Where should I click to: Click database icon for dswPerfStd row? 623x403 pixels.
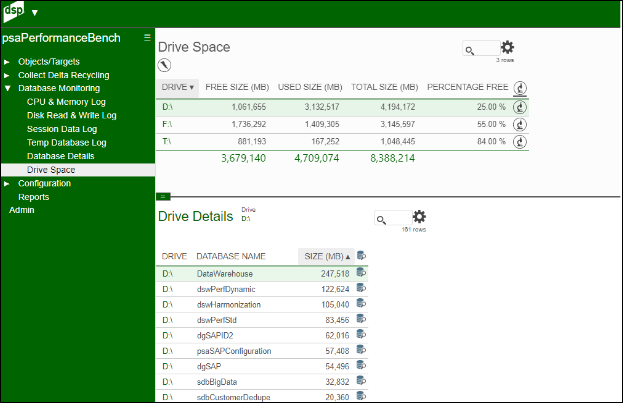coord(361,319)
